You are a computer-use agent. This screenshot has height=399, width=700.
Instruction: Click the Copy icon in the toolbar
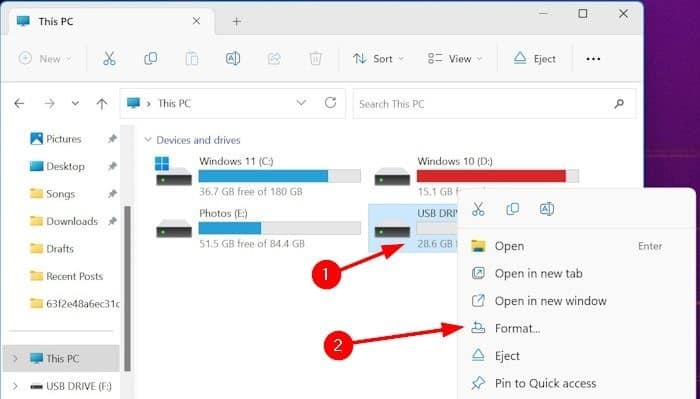pyautogui.click(x=150, y=58)
